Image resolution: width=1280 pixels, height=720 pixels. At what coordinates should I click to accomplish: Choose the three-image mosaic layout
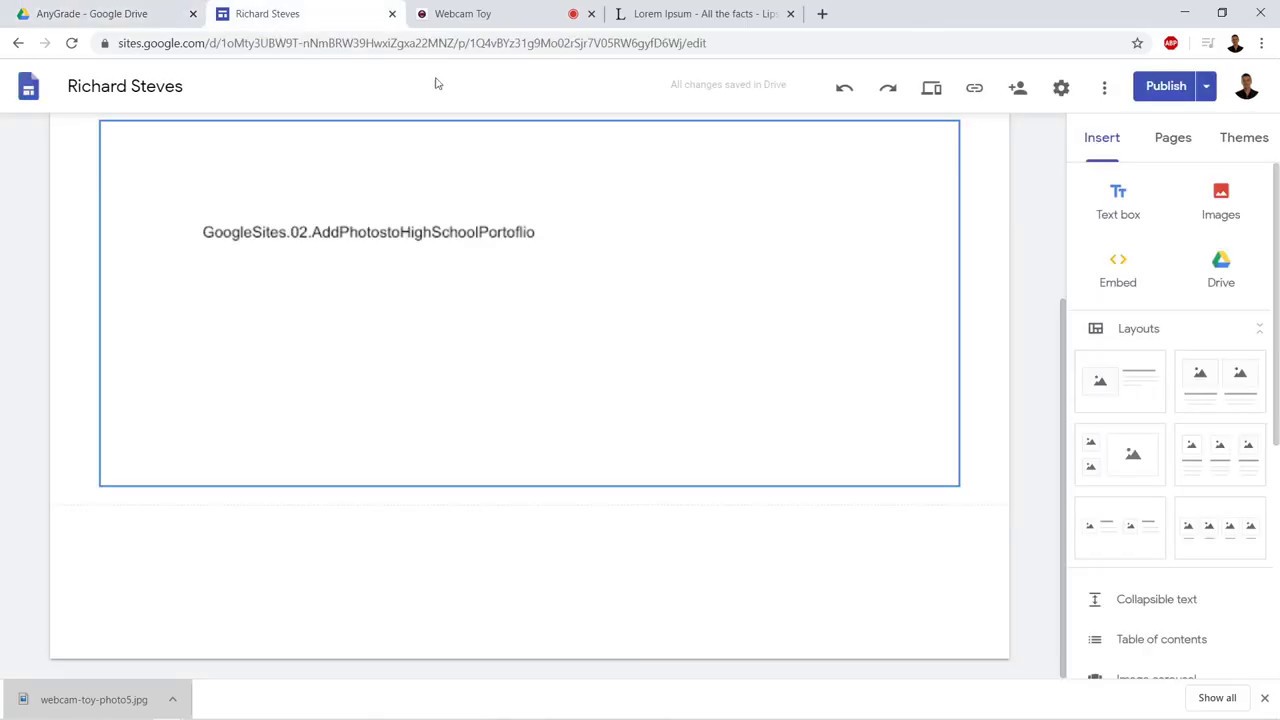point(1120,454)
